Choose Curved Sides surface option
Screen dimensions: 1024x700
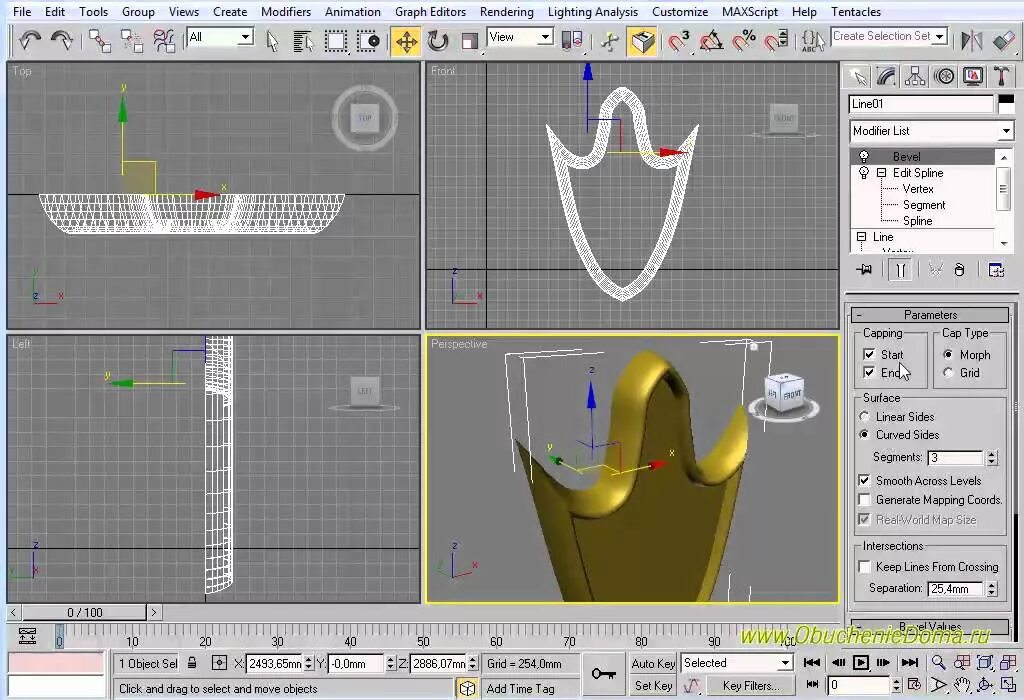coord(865,434)
